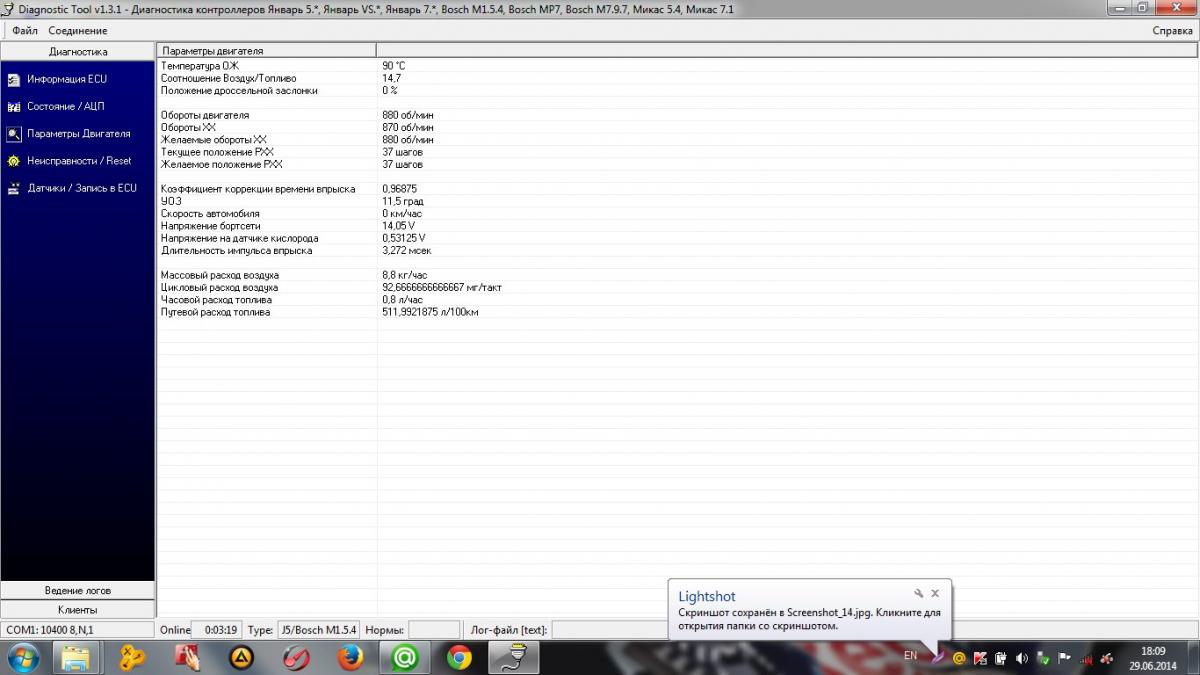1200x675 pixels.
Task: Click the J5/Bosch M1.5.4 type entry
Action: (x=319, y=630)
